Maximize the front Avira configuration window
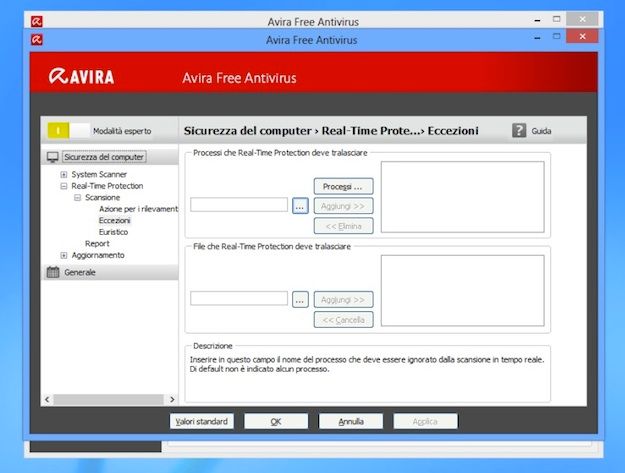This screenshot has width=625, height=473. coord(556,37)
